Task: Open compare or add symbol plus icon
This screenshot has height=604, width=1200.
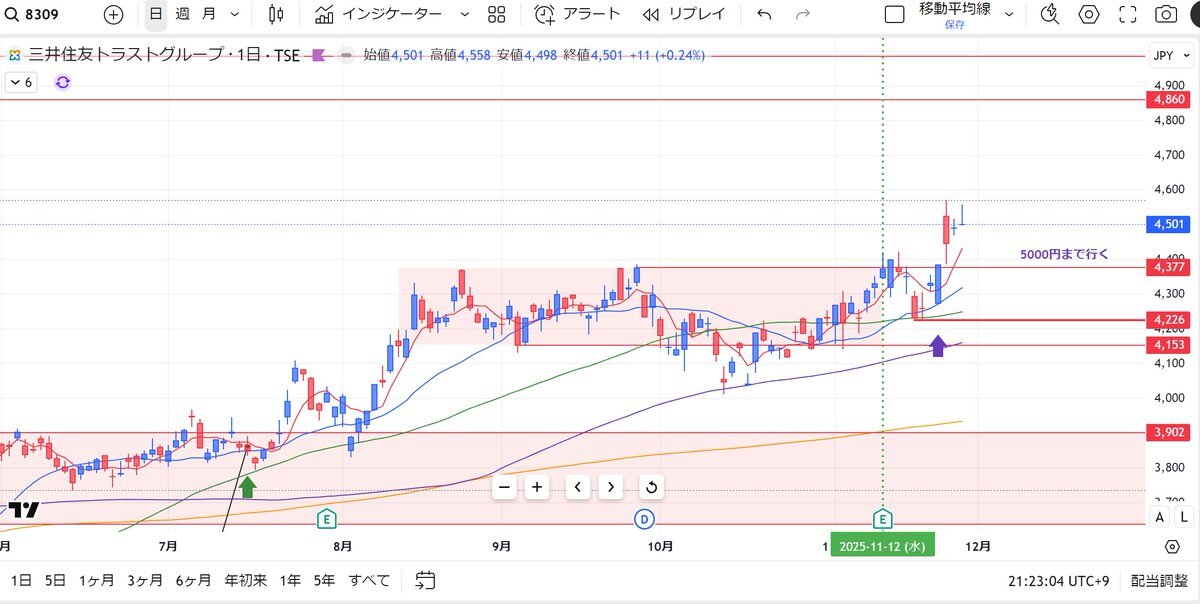Action: tap(114, 15)
